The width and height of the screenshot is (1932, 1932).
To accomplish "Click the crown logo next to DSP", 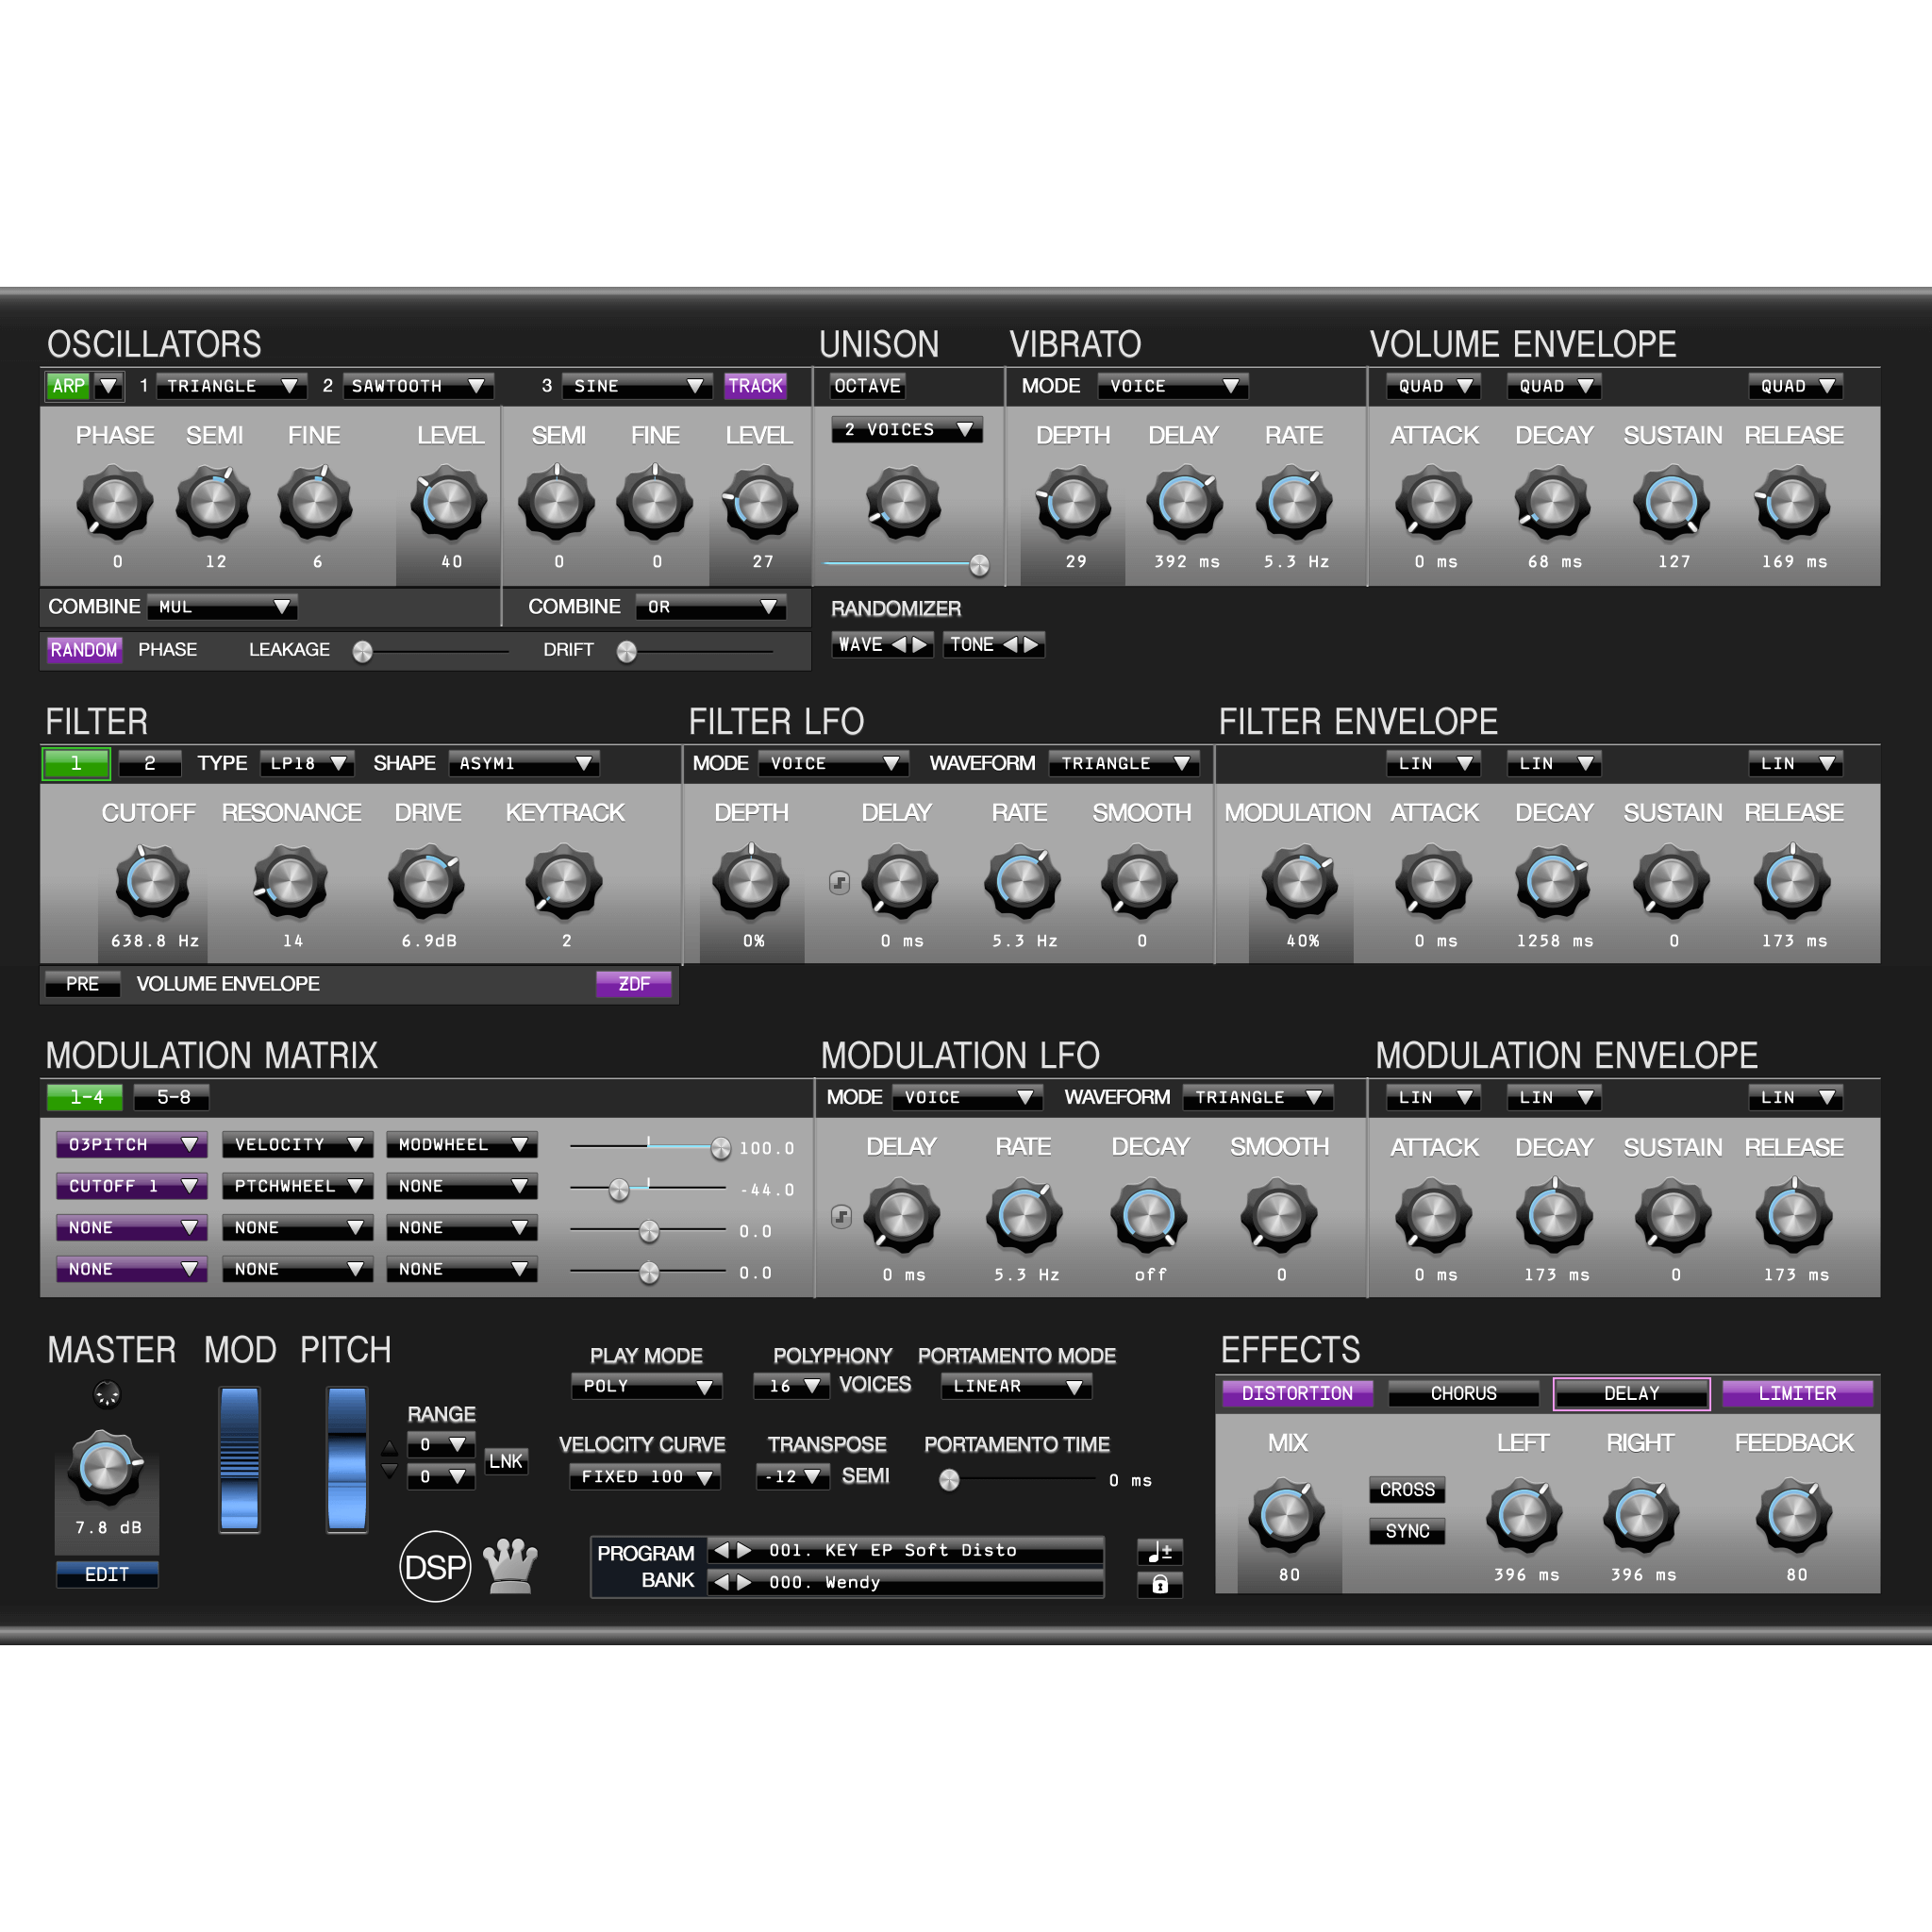I will 510,1566.
